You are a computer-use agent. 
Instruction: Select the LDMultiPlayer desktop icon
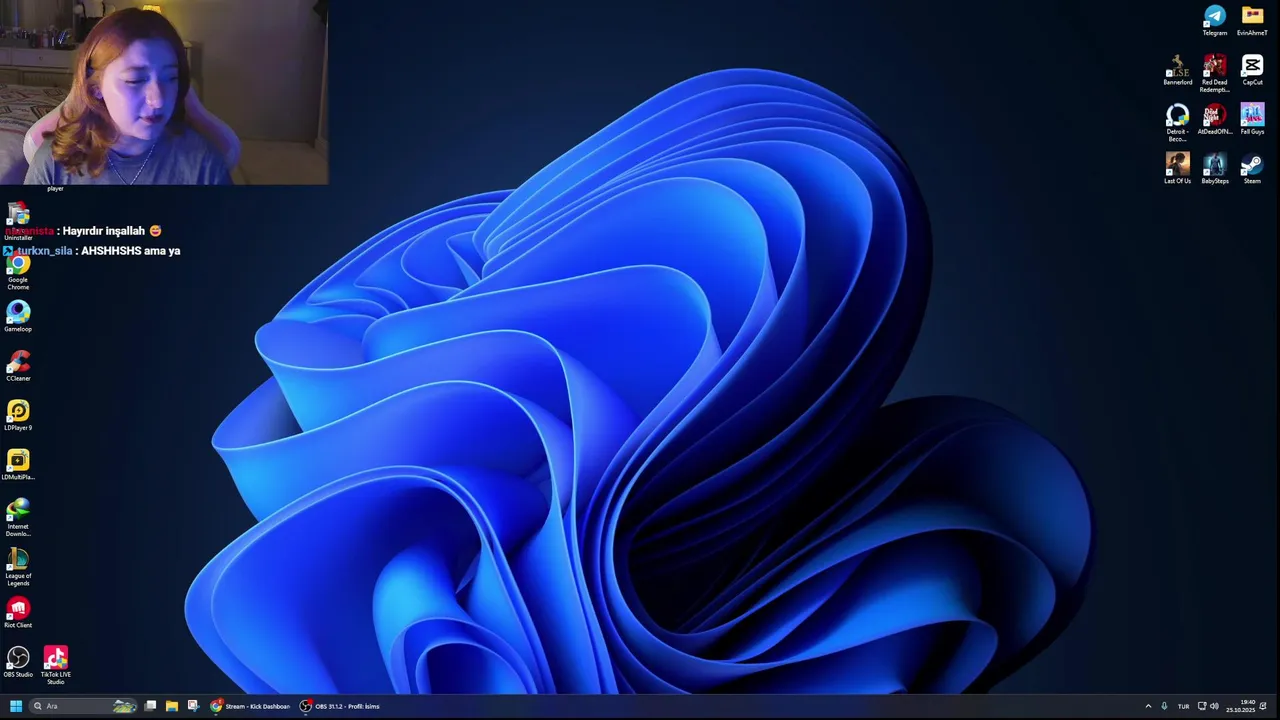[x=18, y=464]
